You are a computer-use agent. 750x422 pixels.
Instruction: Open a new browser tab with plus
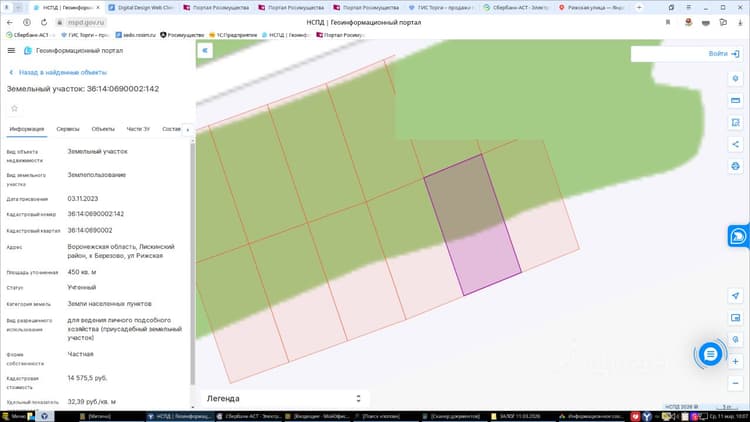639,8
